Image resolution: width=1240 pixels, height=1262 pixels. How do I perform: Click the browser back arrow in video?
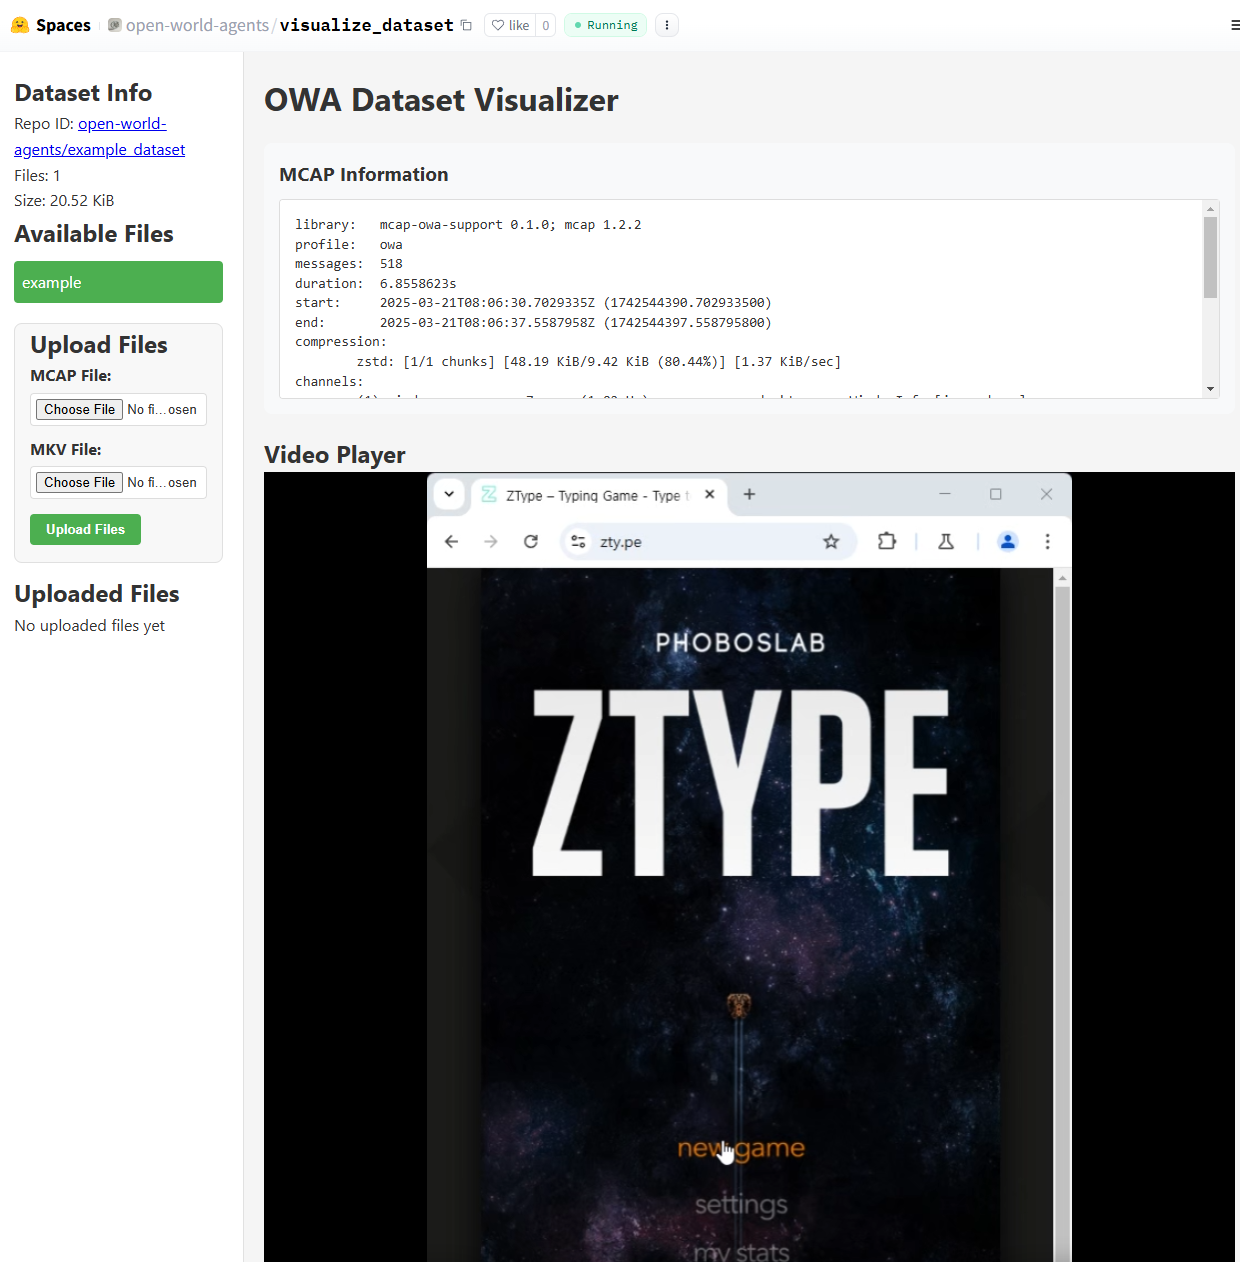tap(451, 541)
